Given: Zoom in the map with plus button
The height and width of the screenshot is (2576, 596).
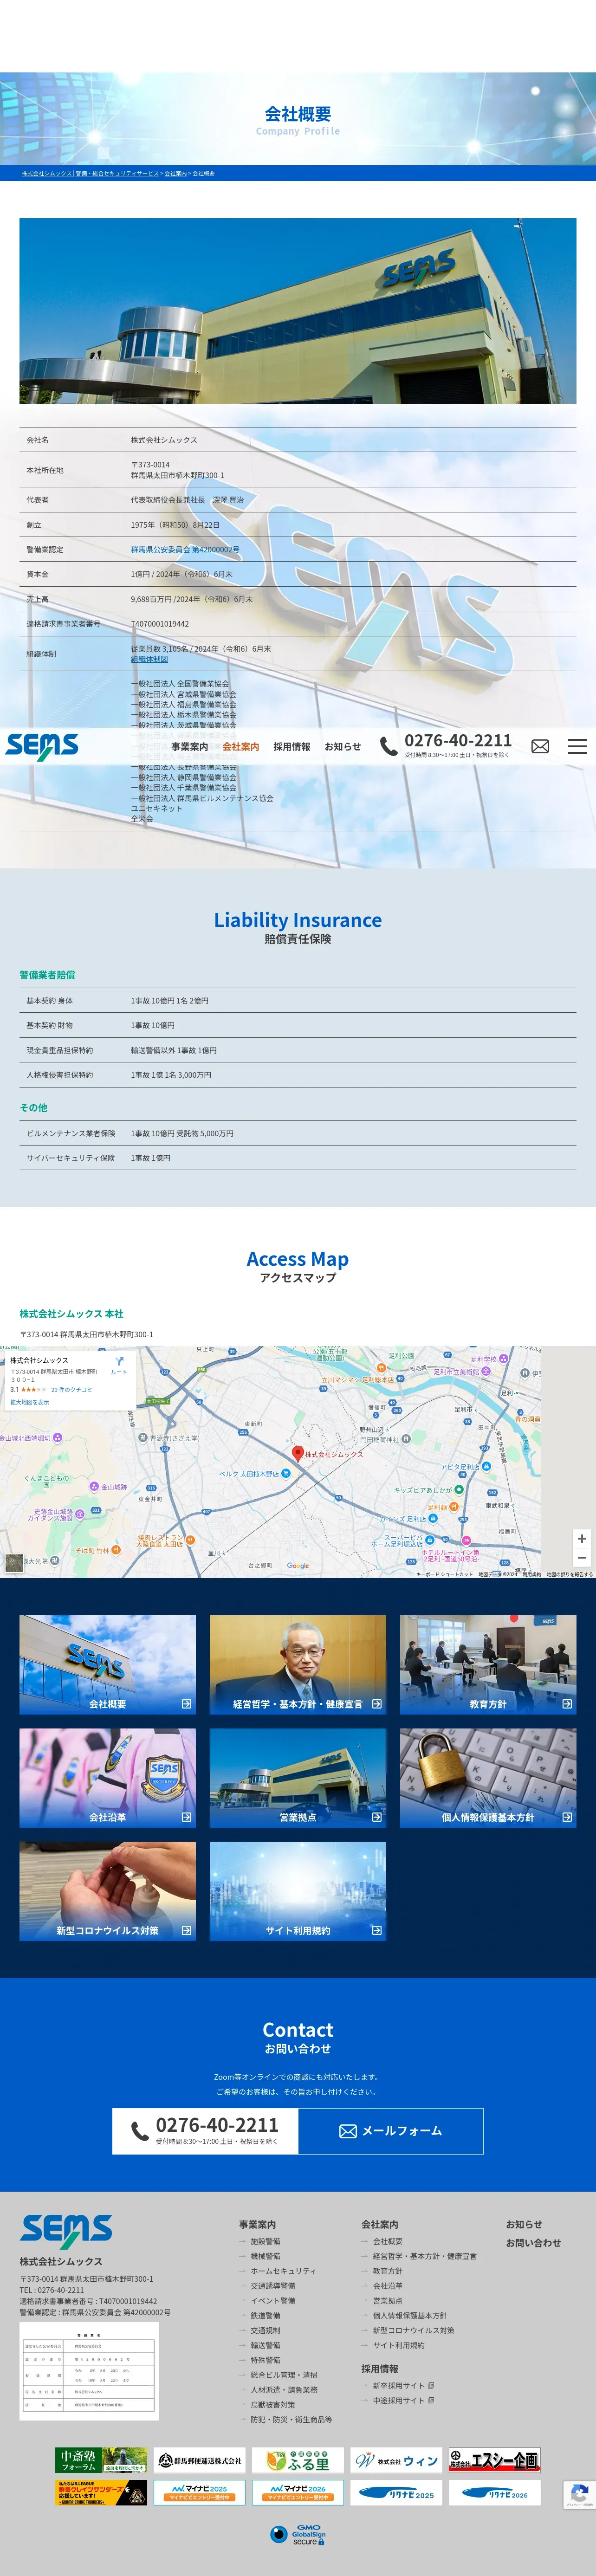Looking at the screenshot, I should [x=581, y=1538].
